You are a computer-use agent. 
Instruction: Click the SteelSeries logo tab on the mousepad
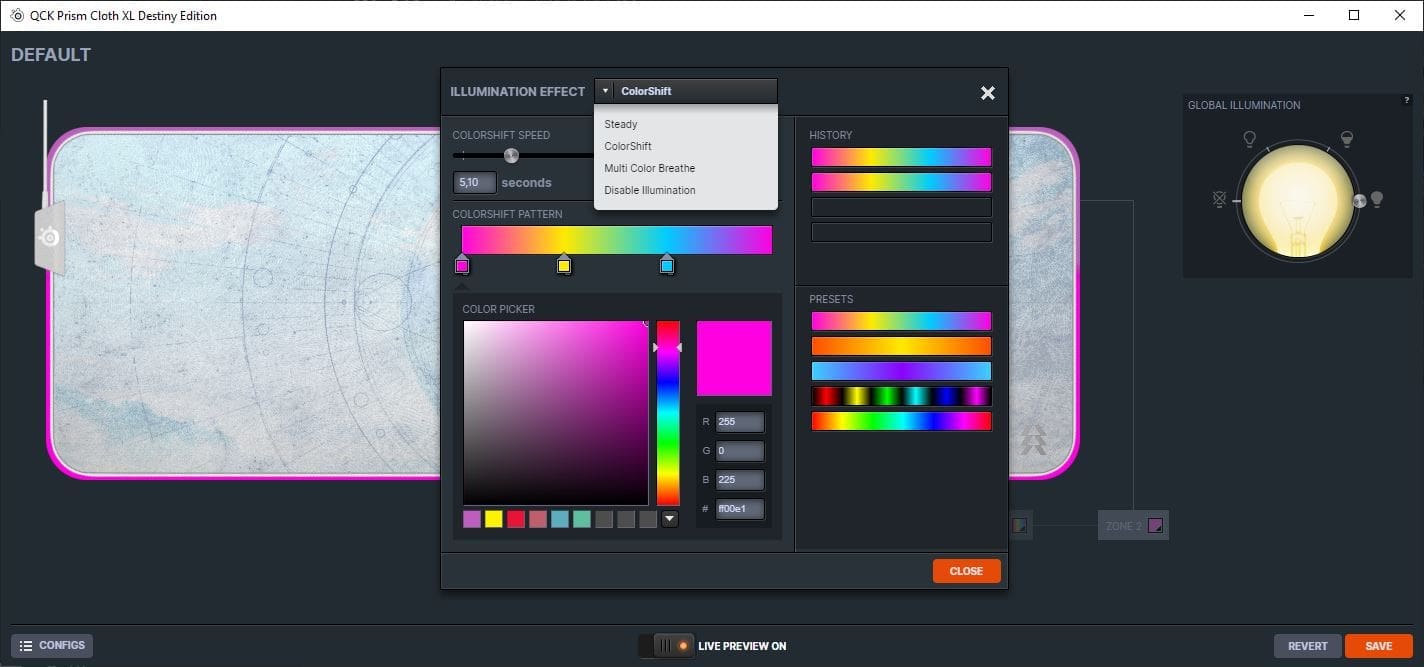(x=49, y=237)
